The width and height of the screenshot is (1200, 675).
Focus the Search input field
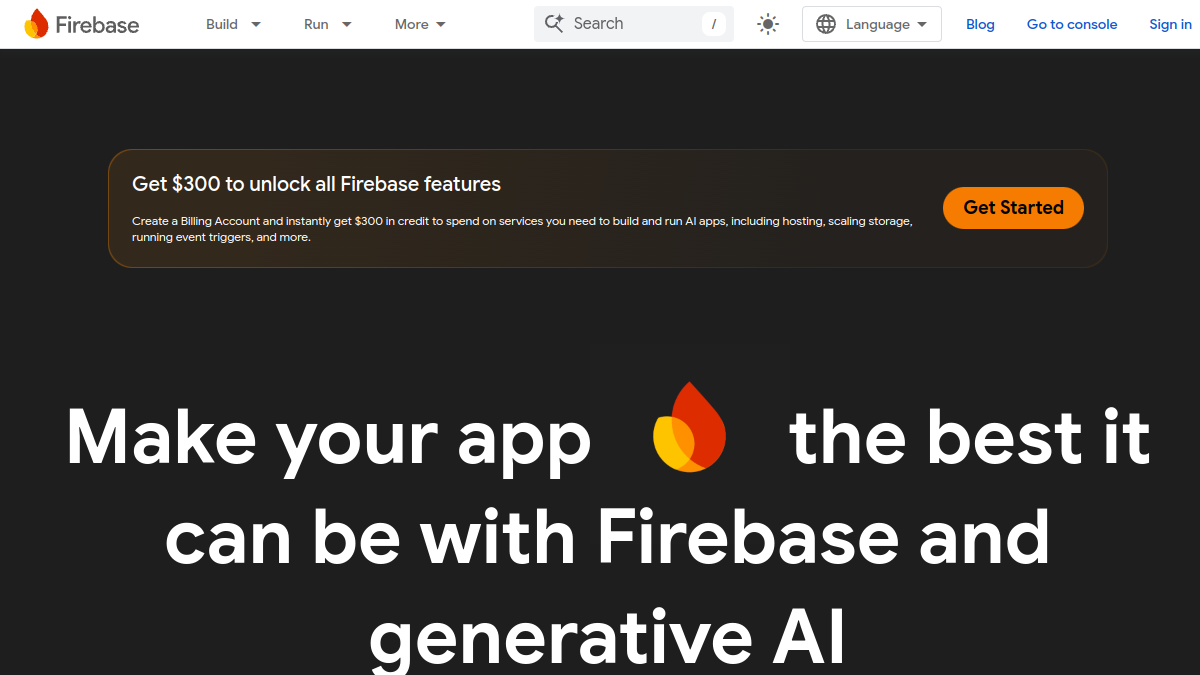click(634, 24)
